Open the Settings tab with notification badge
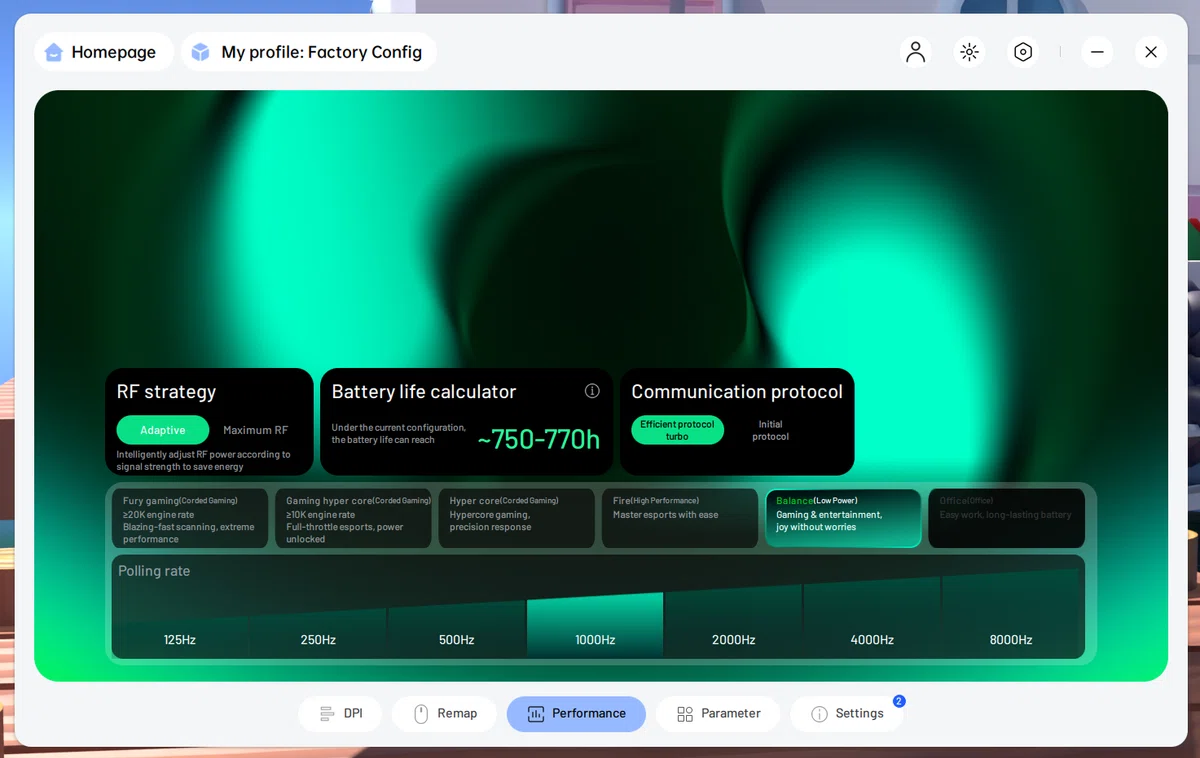 [x=847, y=713]
